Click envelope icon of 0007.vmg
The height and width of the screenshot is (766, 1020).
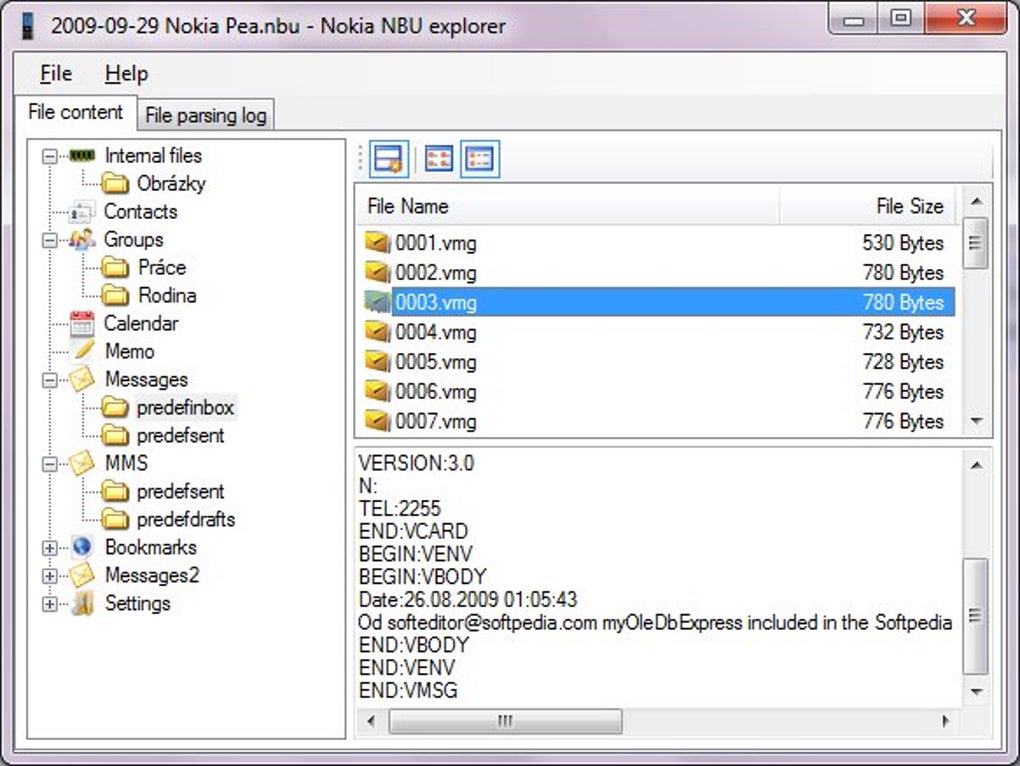pyautogui.click(x=377, y=421)
